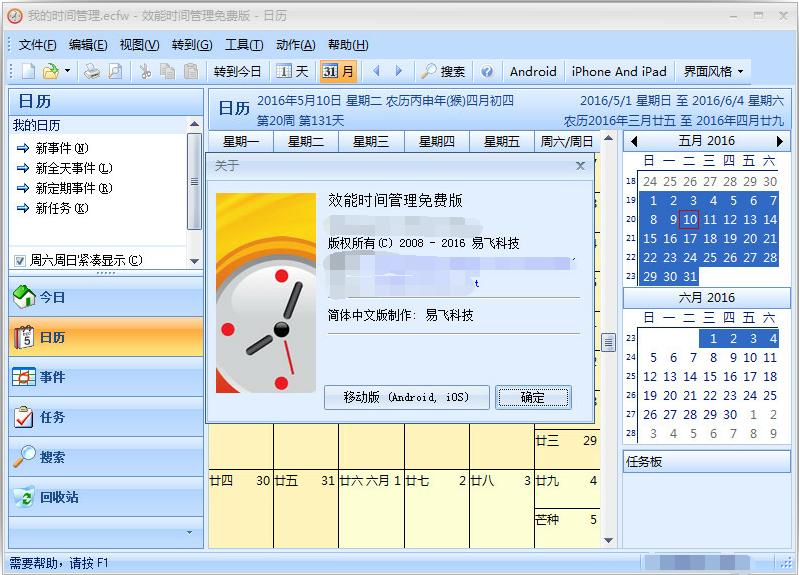Click the 搜索 search button in toolbar

tap(443, 71)
